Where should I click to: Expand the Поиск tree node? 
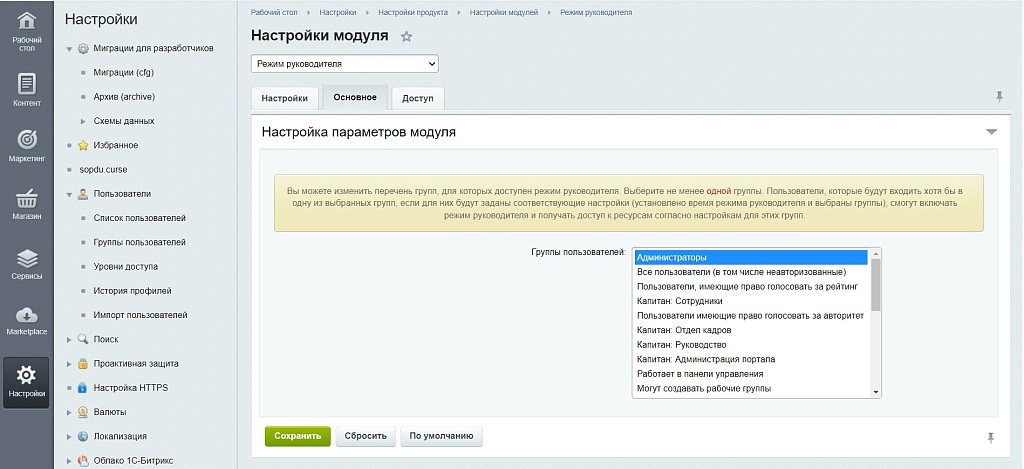click(70, 340)
